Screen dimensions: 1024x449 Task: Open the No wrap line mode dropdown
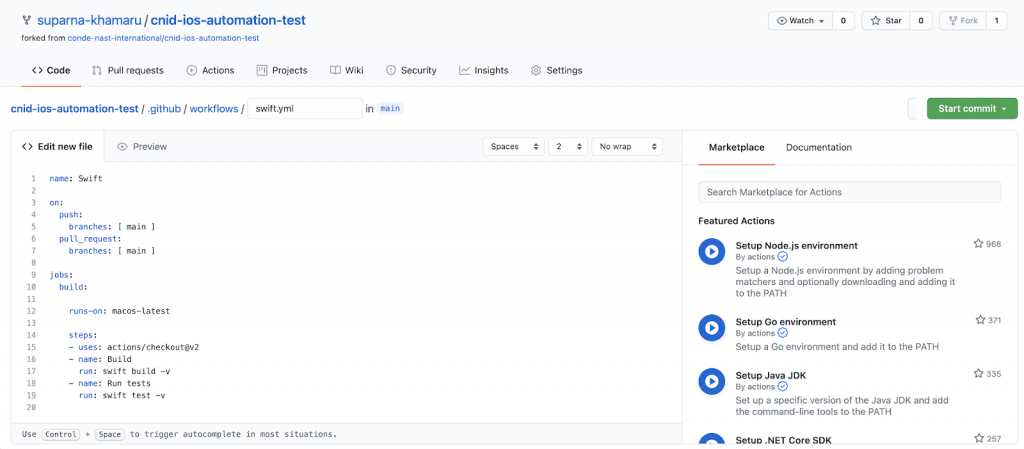pyautogui.click(x=626, y=146)
